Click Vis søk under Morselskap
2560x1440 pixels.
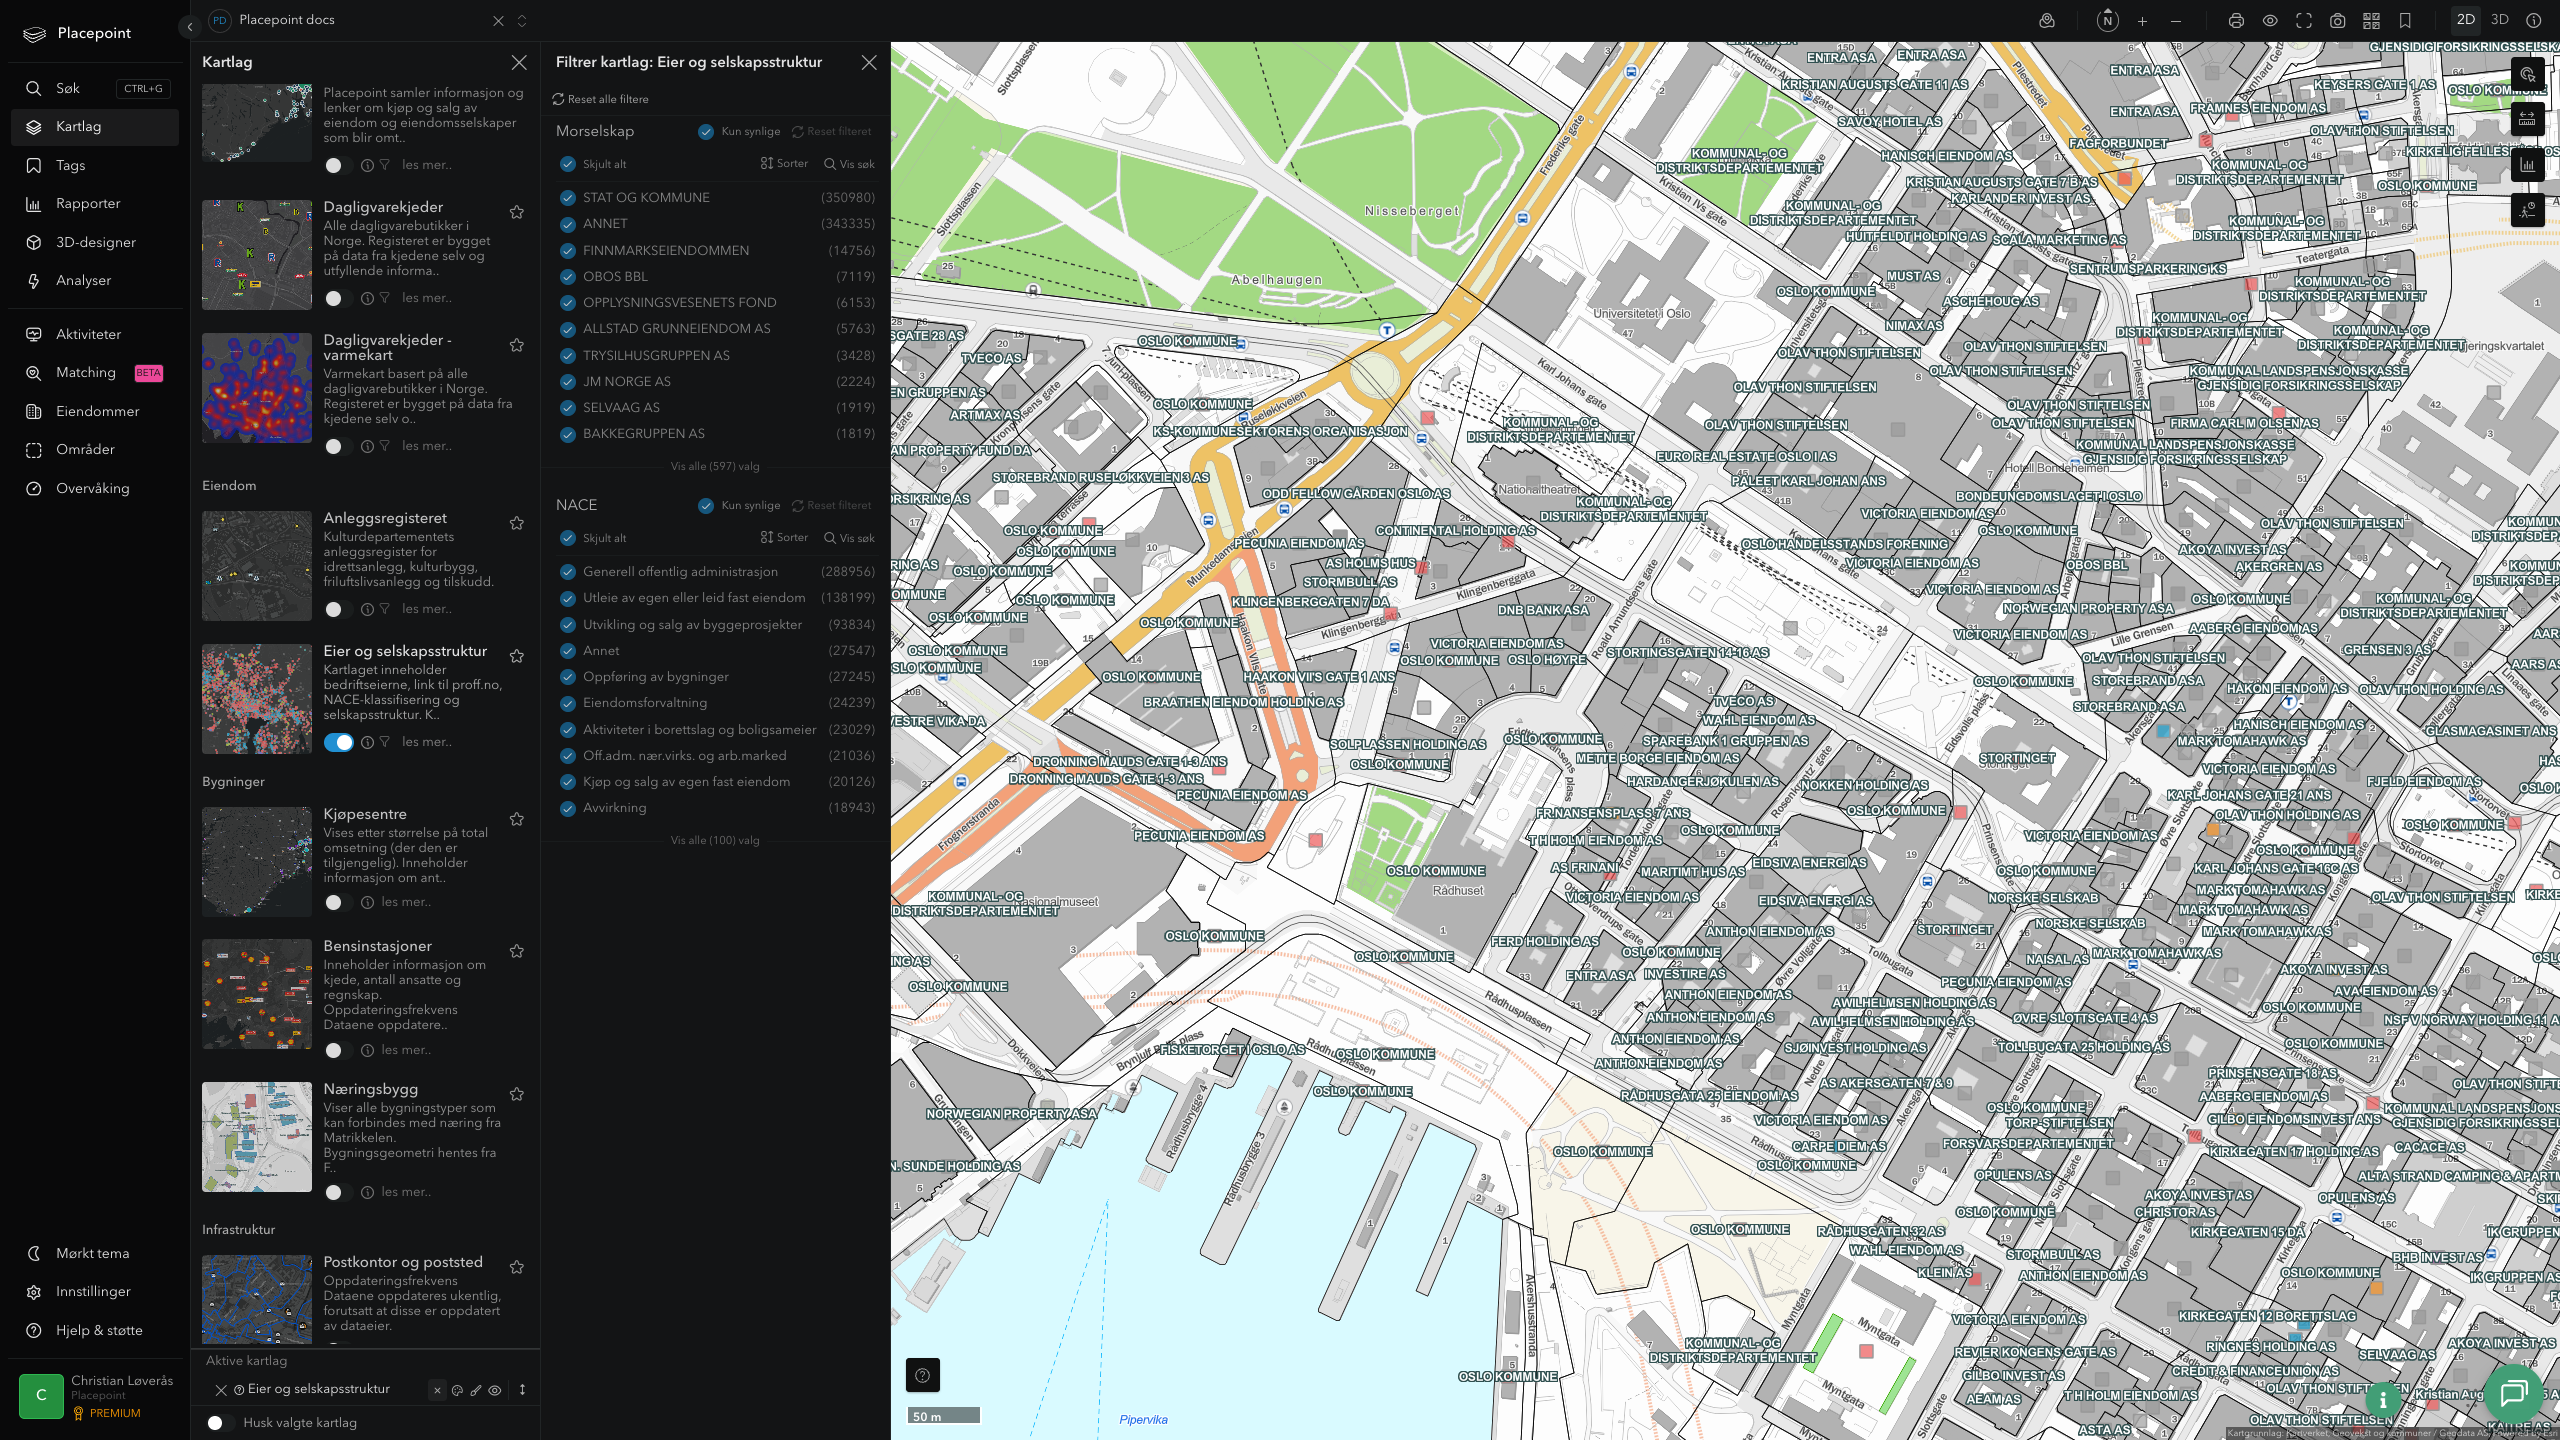click(849, 164)
